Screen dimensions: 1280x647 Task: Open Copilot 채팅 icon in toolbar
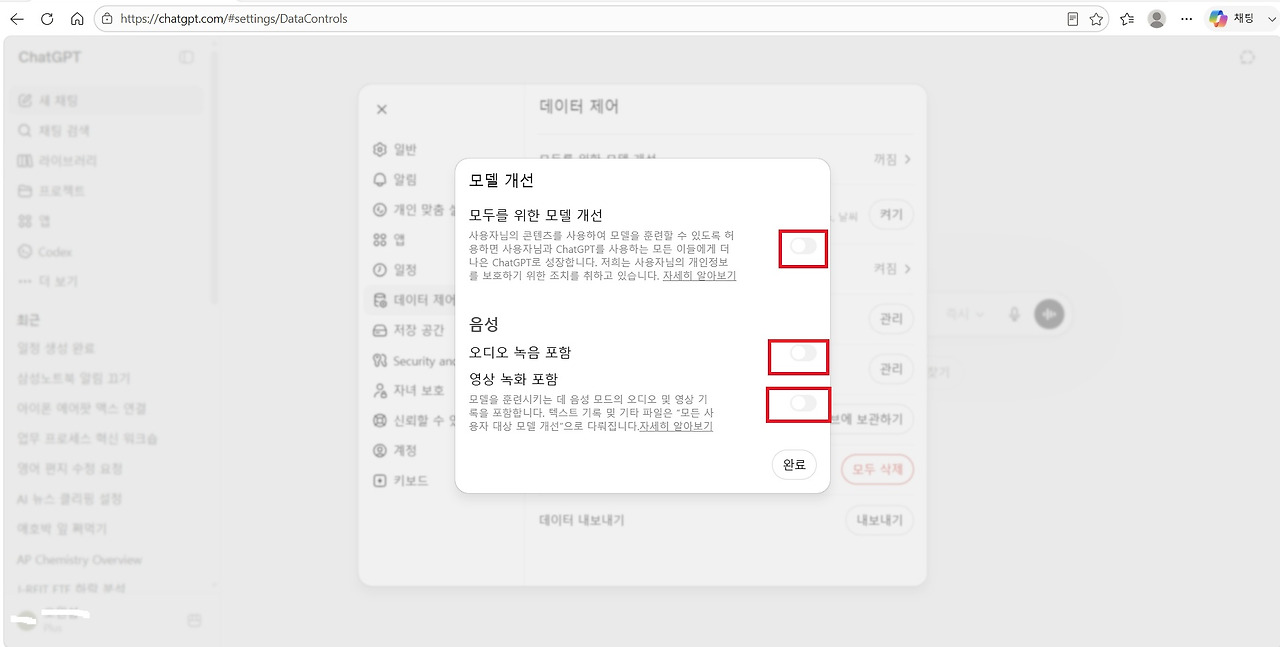coord(1231,19)
